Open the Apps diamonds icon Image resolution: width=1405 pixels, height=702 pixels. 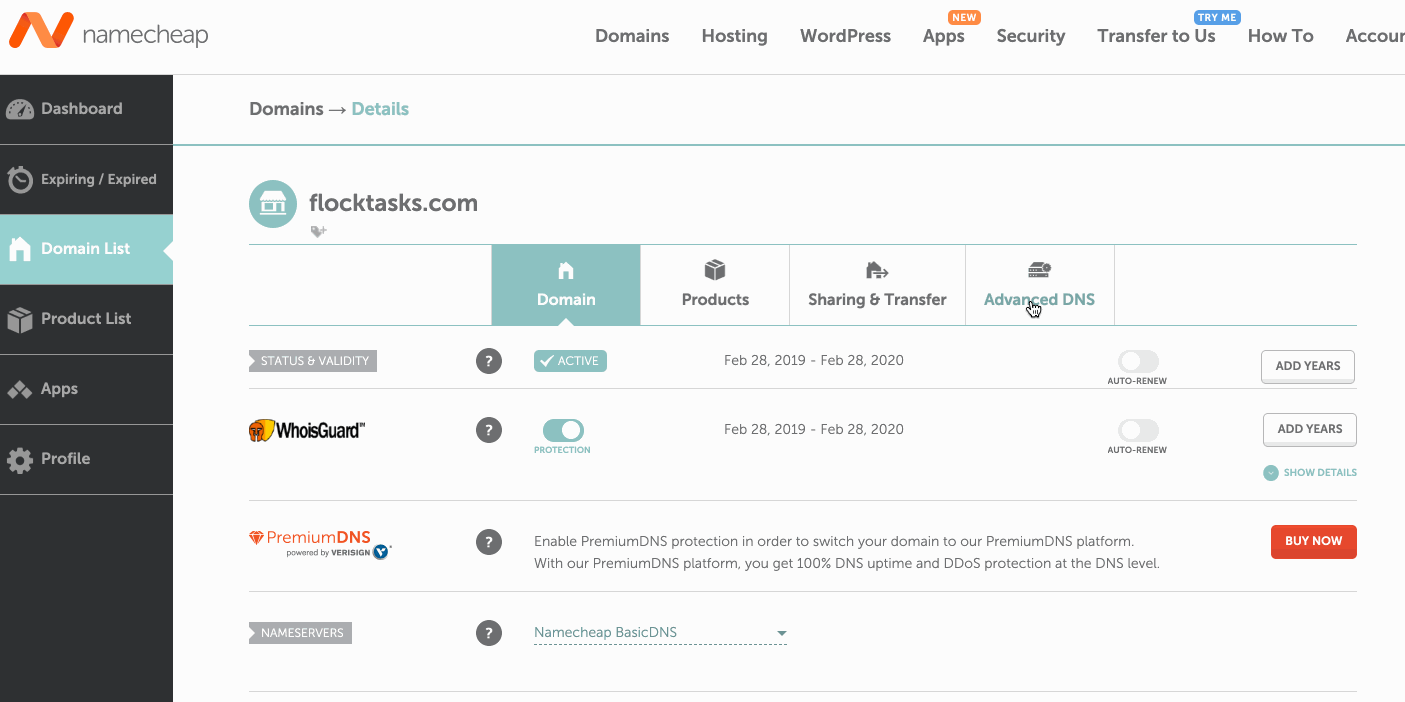(x=20, y=389)
